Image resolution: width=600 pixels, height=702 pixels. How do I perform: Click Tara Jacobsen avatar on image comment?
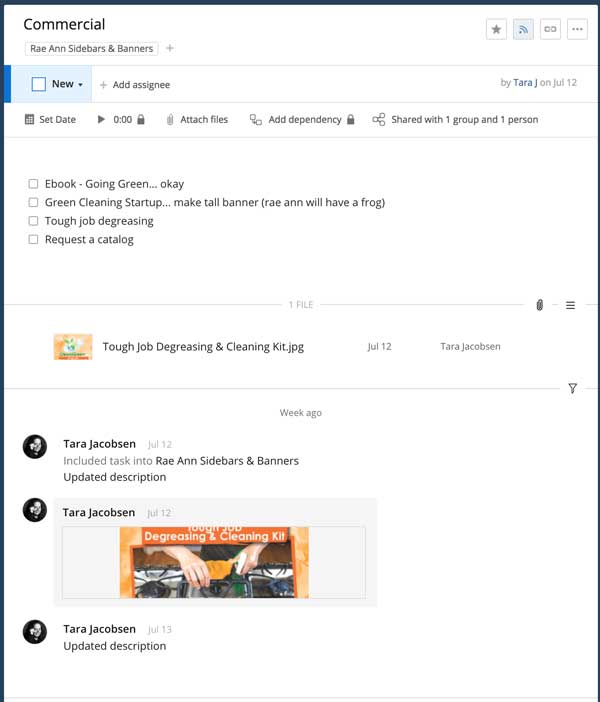(x=35, y=510)
